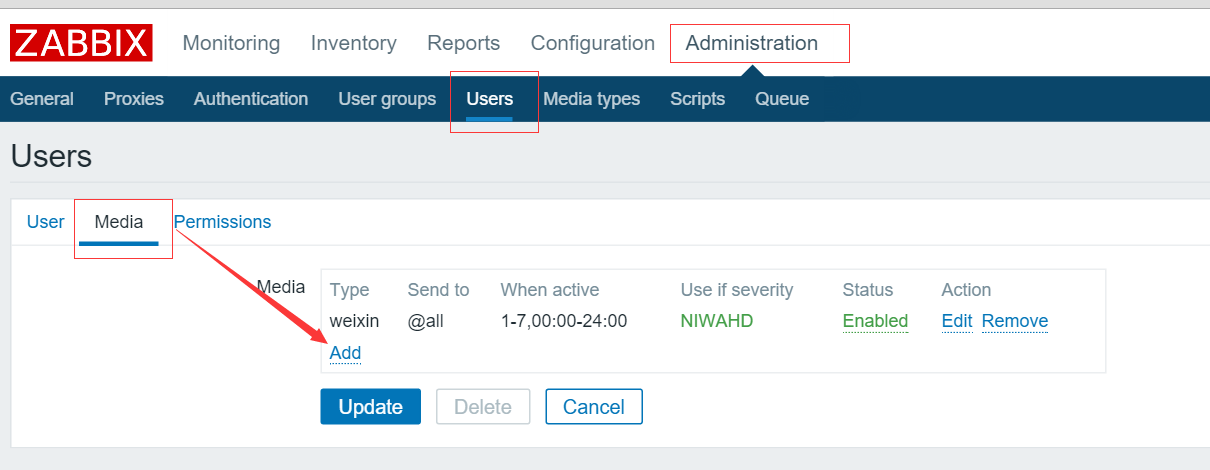Viewport: 1210px width, 470px height.
Task: Open the Monitoring menu
Action: coord(231,43)
